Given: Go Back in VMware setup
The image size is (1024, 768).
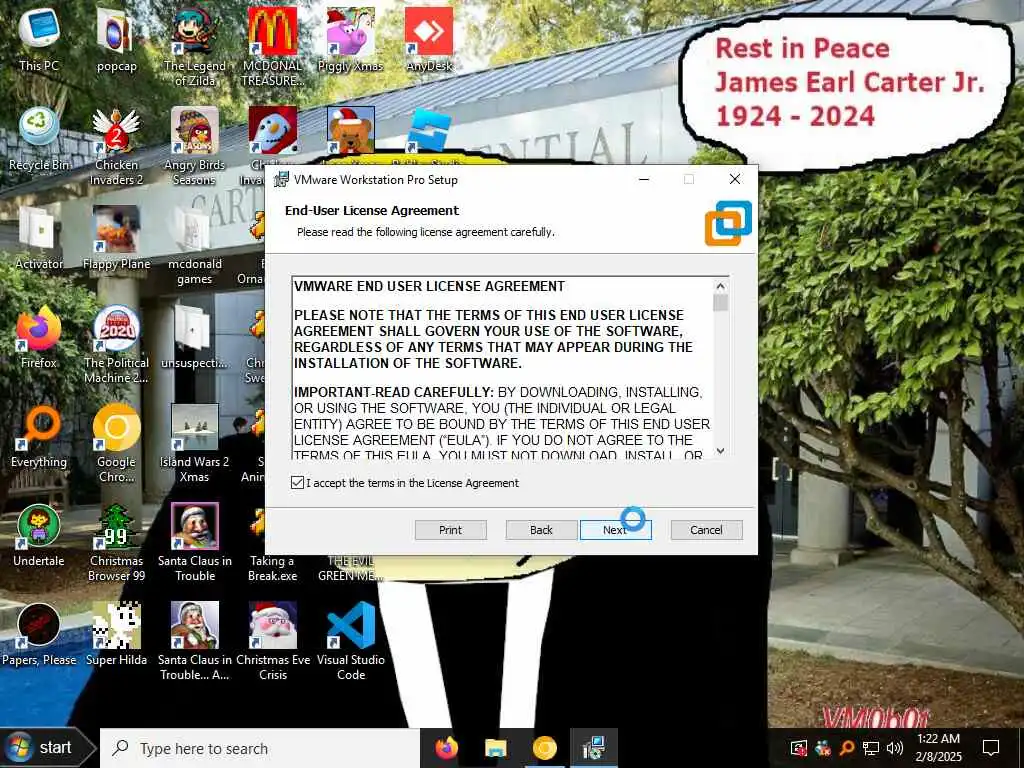Looking at the screenshot, I should (541, 530).
